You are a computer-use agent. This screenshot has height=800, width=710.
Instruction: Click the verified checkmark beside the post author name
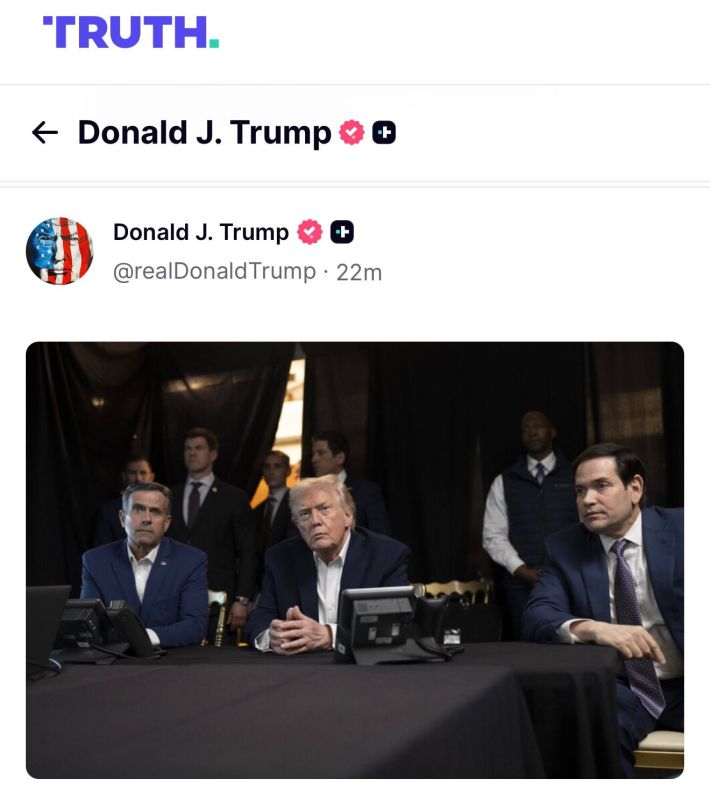pyautogui.click(x=309, y=233)
